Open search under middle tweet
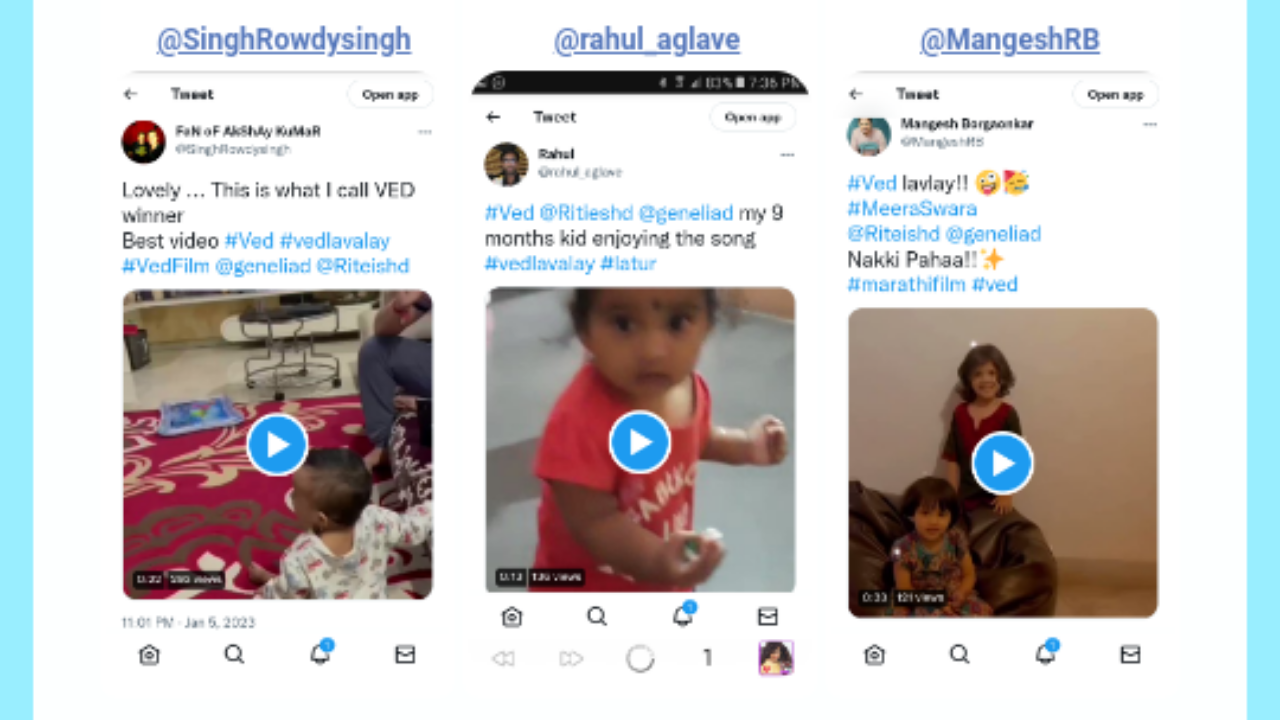The image size is (1280, 720). (597, 616)
